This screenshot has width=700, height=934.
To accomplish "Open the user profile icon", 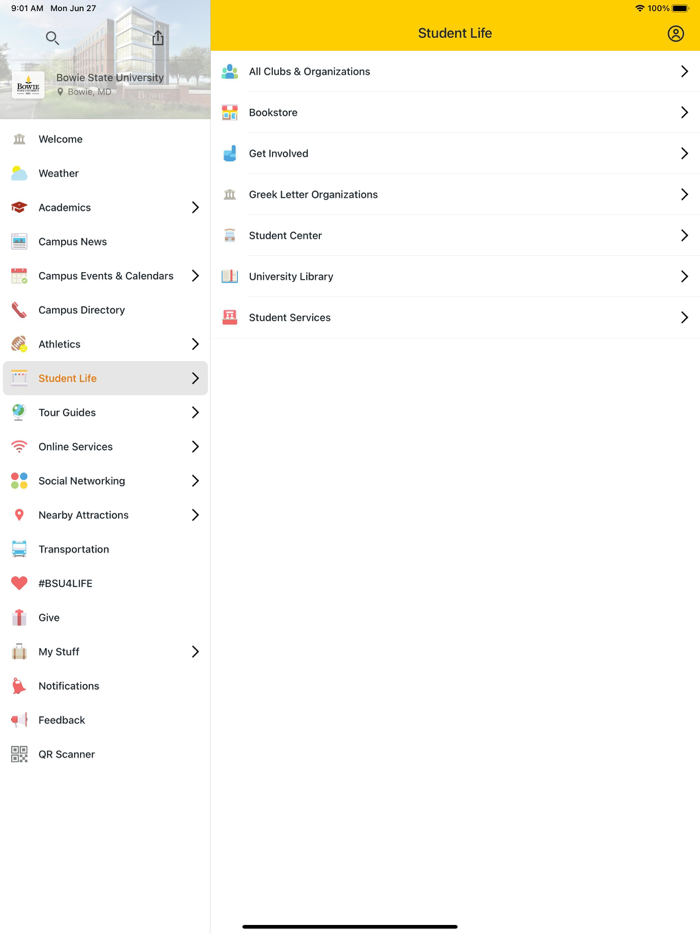I will coord(676,34).
